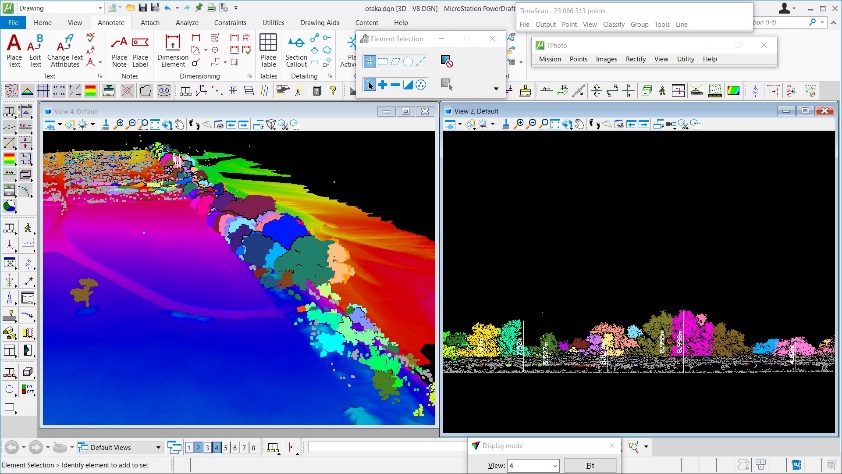Select the Place Table tool

[x=268, y=49]
